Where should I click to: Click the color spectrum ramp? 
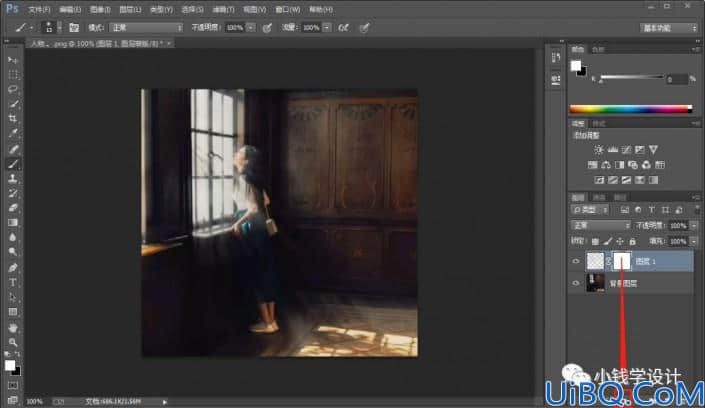pyautogui.click(x=631, y=109)
